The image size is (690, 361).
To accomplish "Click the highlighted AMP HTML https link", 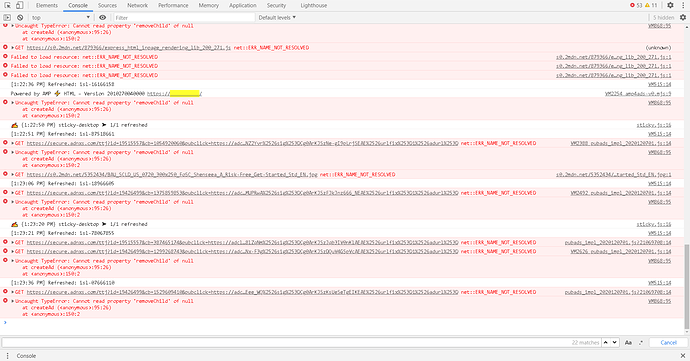I will pos(175,94).
